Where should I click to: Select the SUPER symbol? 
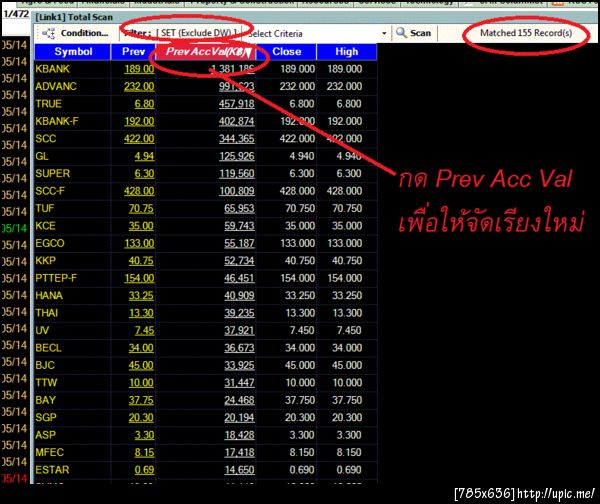[x=52, y=173]
